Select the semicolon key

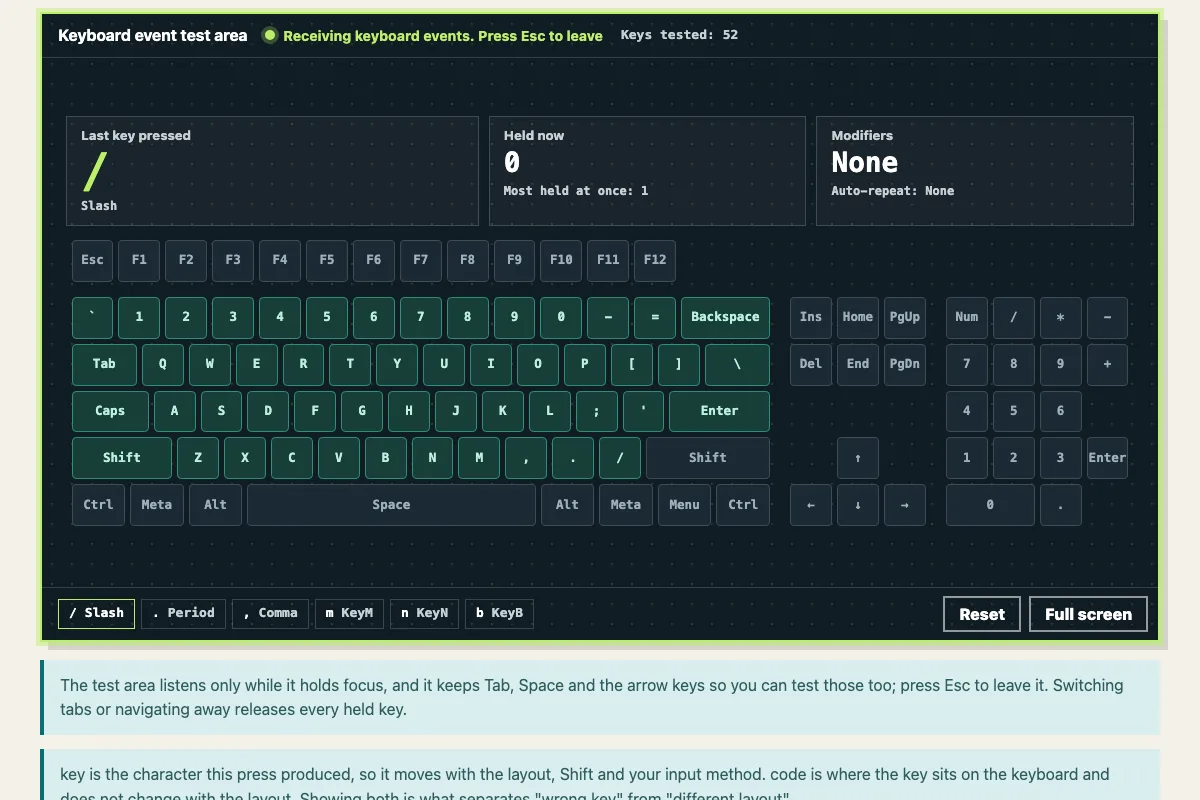597,411
